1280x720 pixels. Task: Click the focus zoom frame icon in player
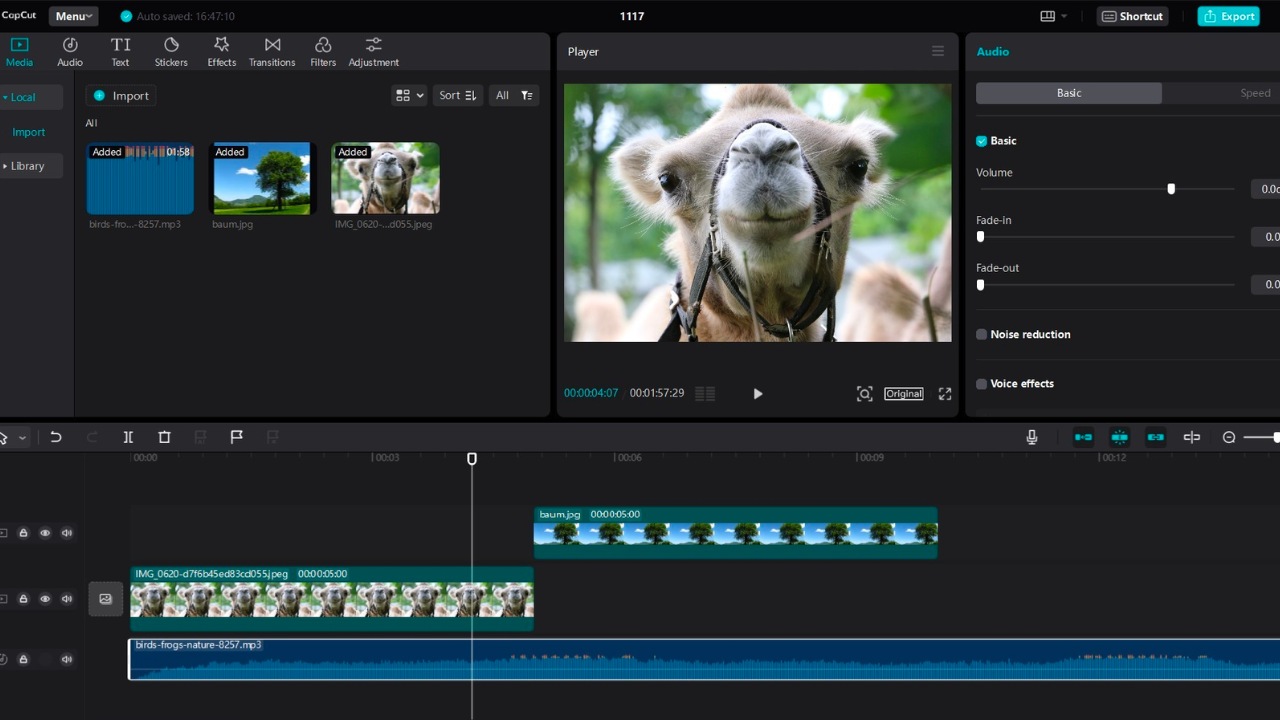pyautogui.click(x=865, y=394)
